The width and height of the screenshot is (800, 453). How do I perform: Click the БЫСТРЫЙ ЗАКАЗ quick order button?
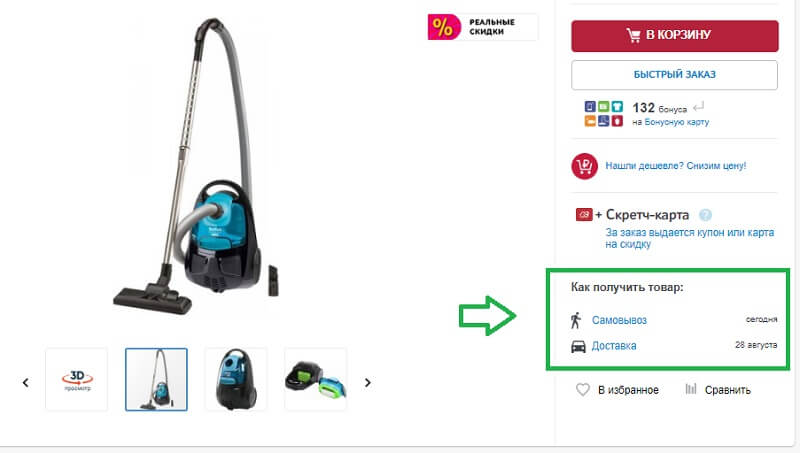click(674, 74)
